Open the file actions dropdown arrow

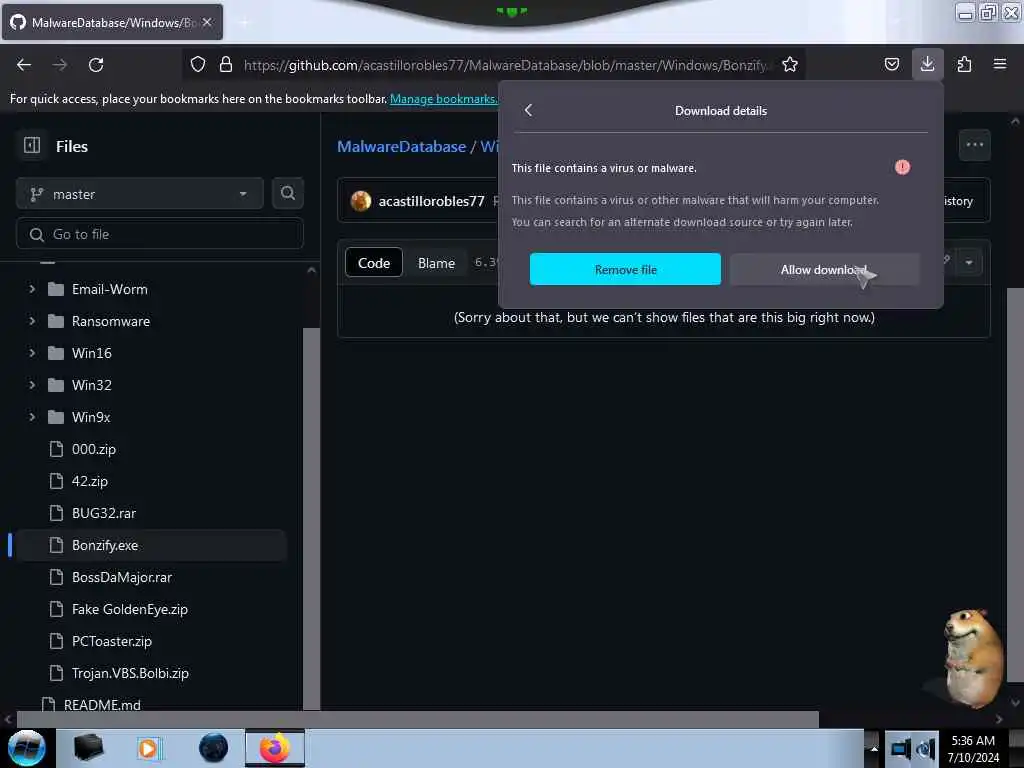click(x=969, y=263)
